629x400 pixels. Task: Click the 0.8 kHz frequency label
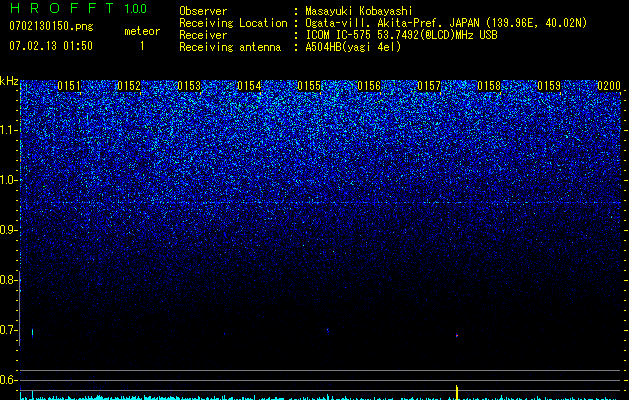[8, 280]
